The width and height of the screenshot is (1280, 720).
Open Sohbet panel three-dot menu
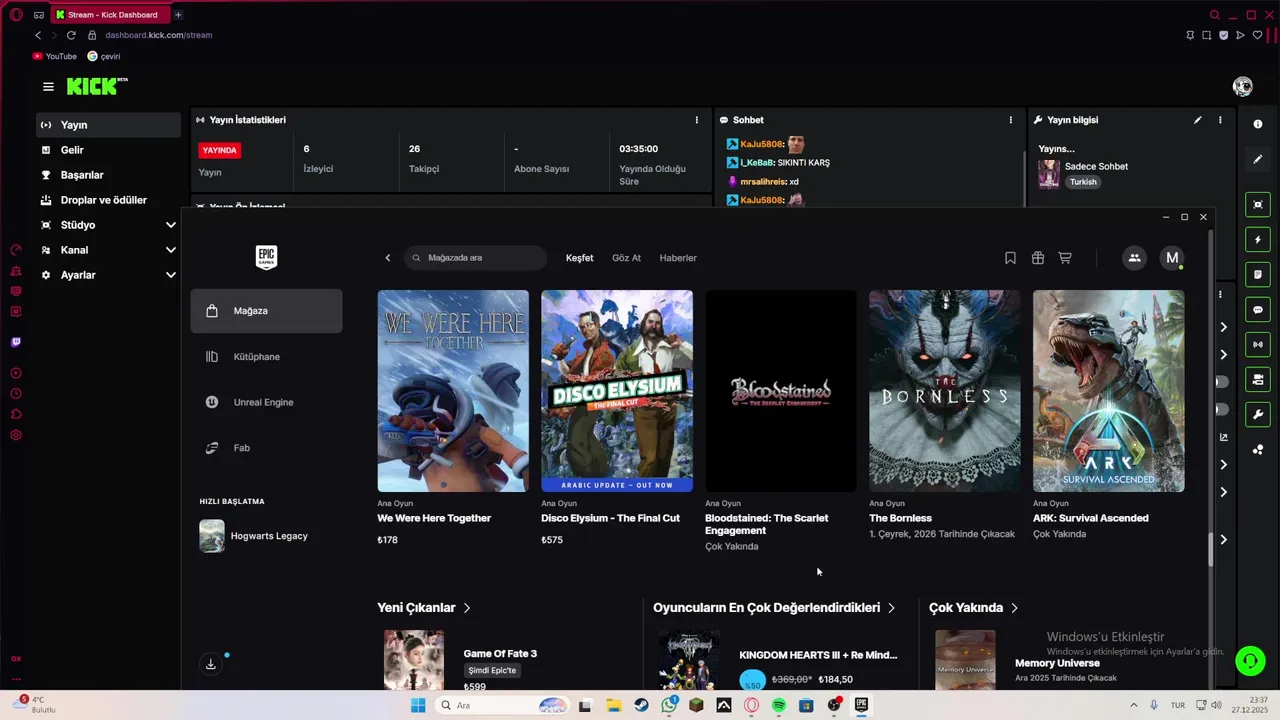pyautogui.click(x=1011, y=120)
